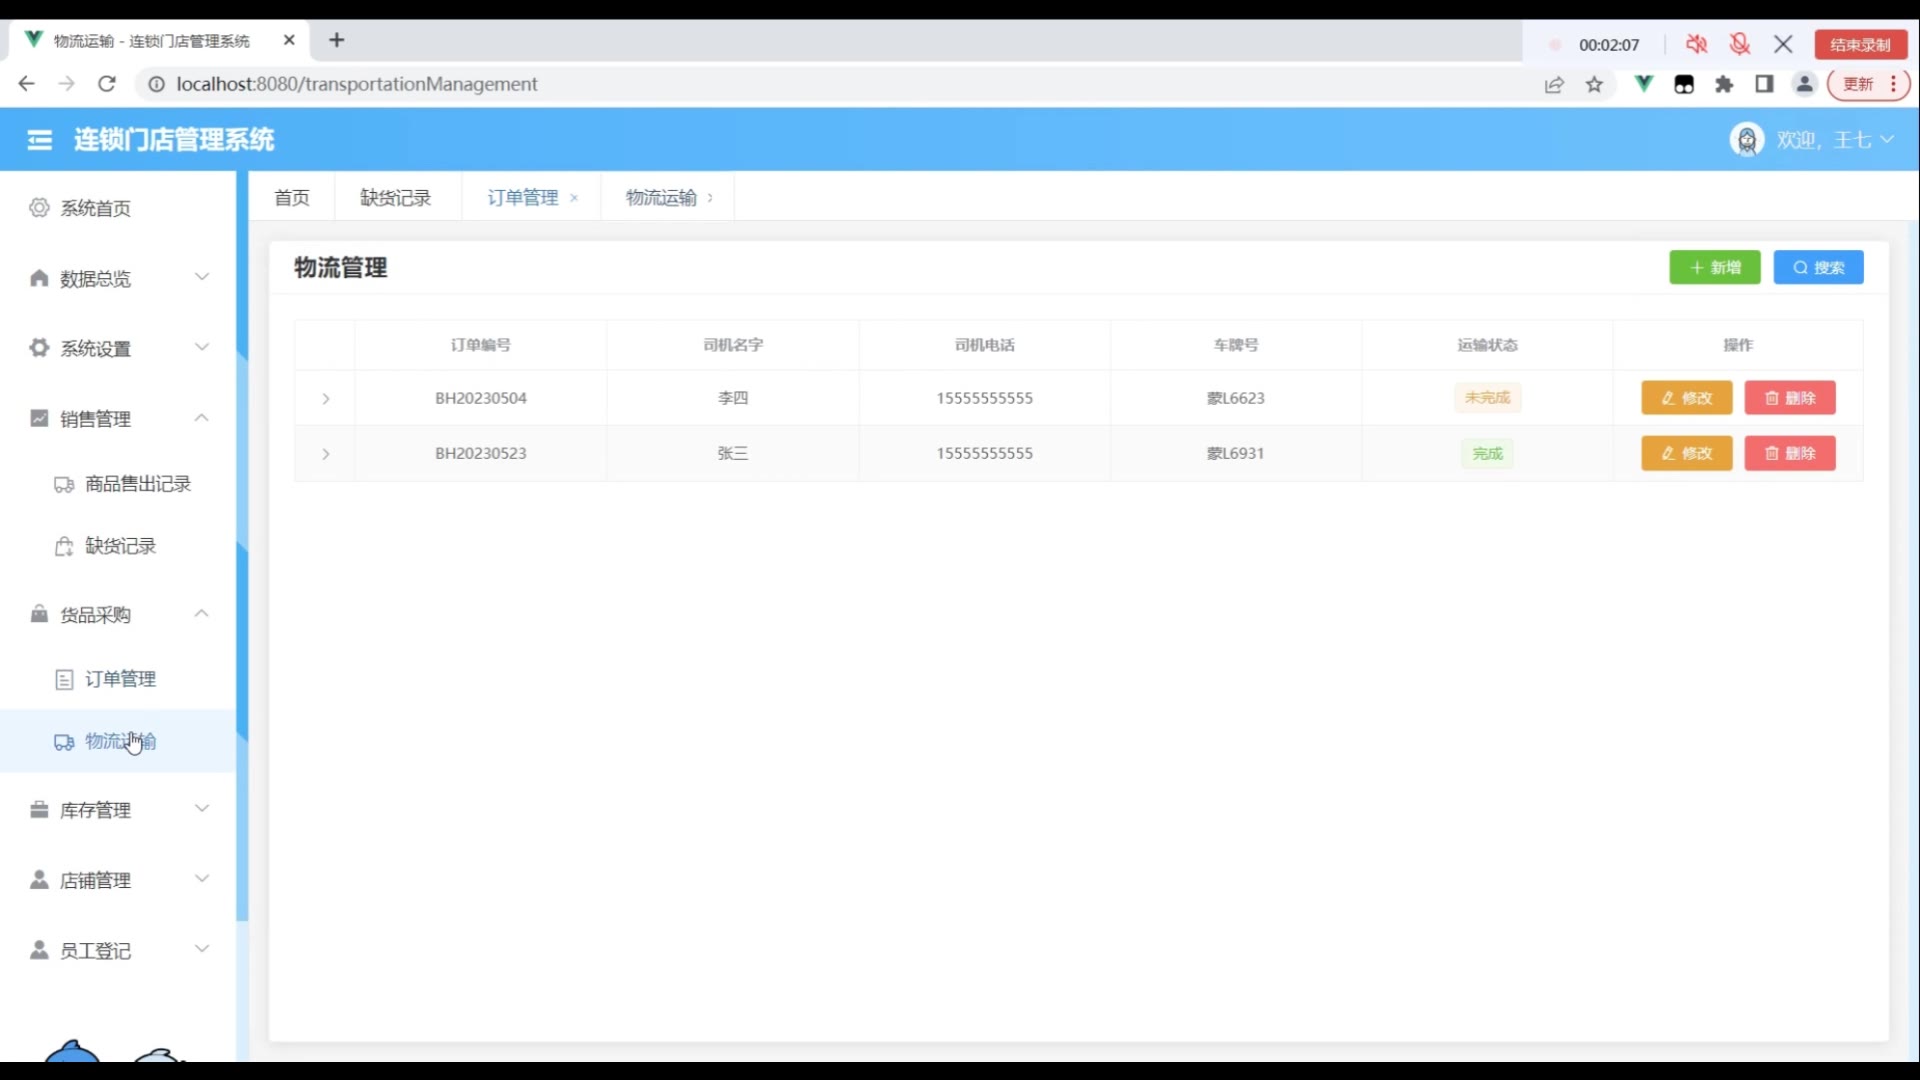Delete the 张三 transport record
This screenshot has width=1920, height=1080.
coord(1789,454)
